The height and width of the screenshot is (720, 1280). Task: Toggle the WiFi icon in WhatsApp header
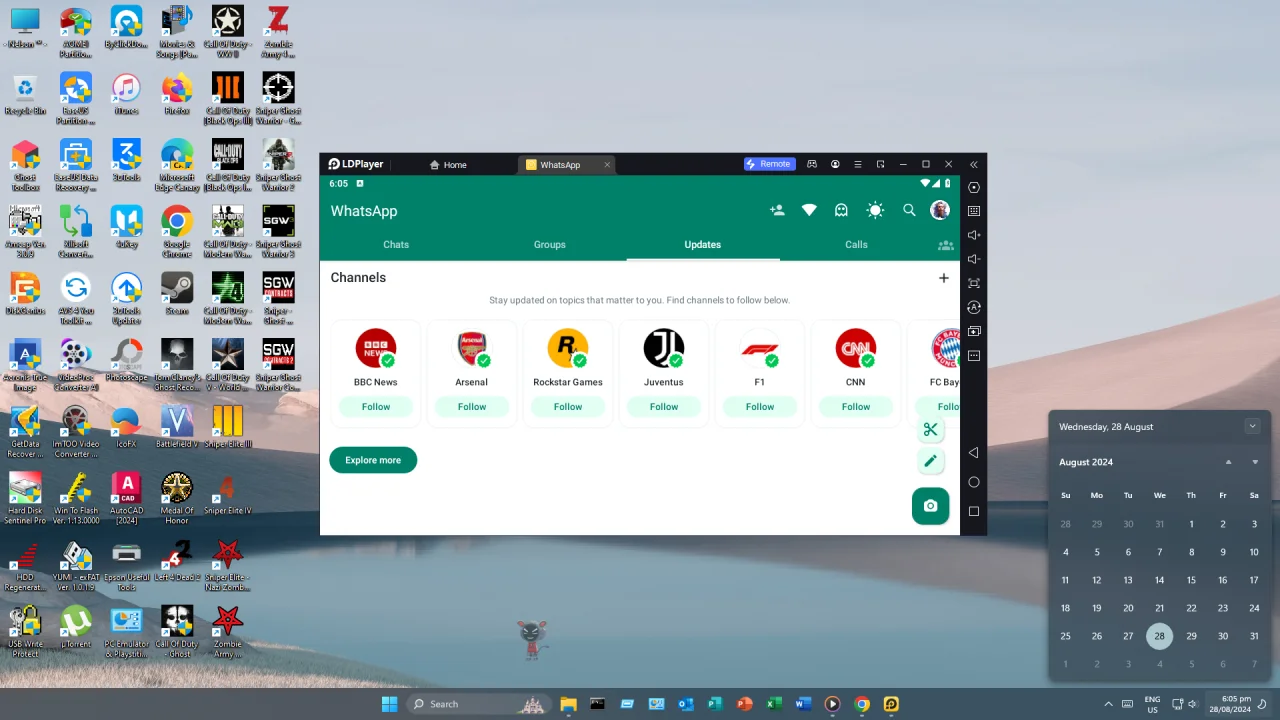(809, 210)
